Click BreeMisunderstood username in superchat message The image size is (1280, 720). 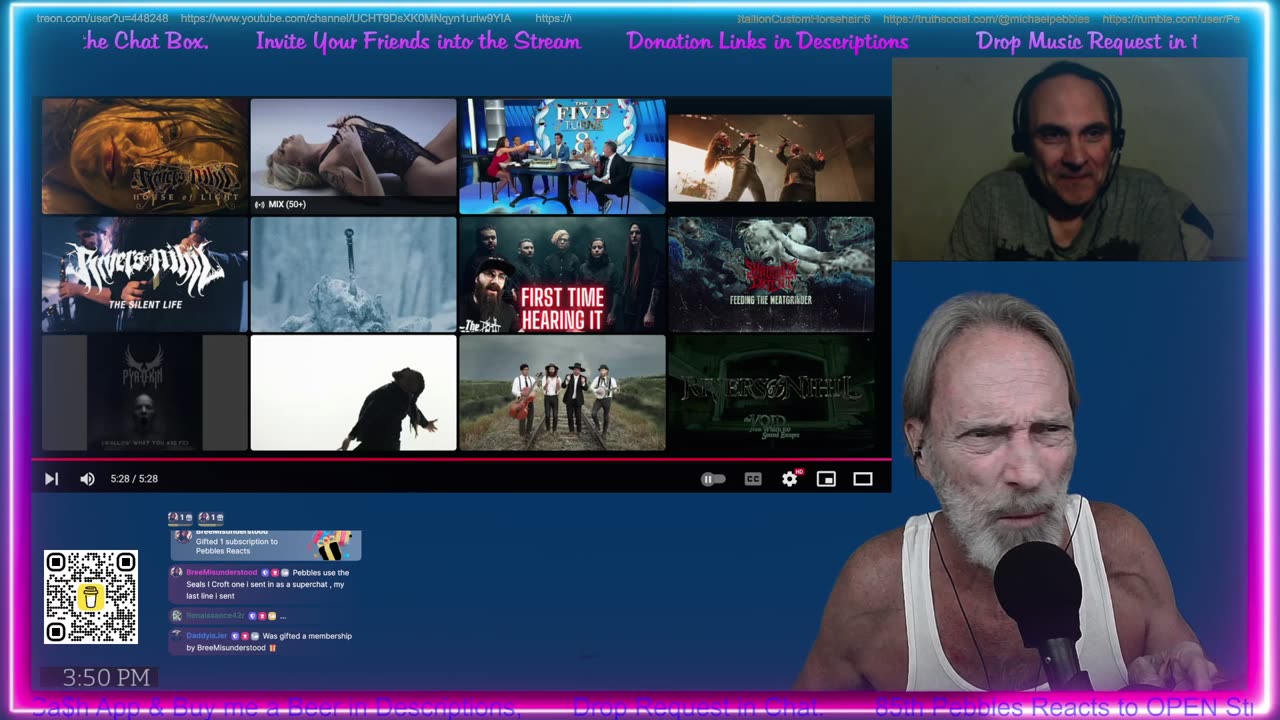(x=221, y=573)
